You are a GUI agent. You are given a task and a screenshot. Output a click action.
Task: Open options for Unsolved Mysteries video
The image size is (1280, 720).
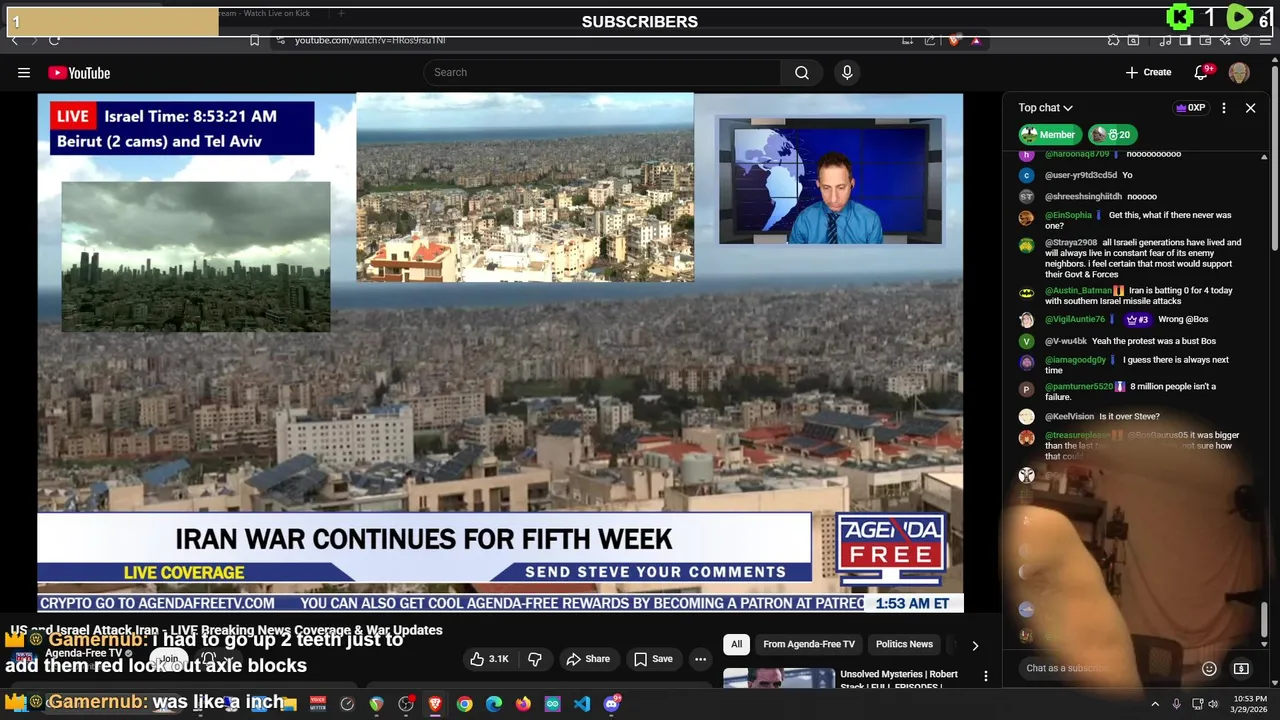click(x=985, y=677)
